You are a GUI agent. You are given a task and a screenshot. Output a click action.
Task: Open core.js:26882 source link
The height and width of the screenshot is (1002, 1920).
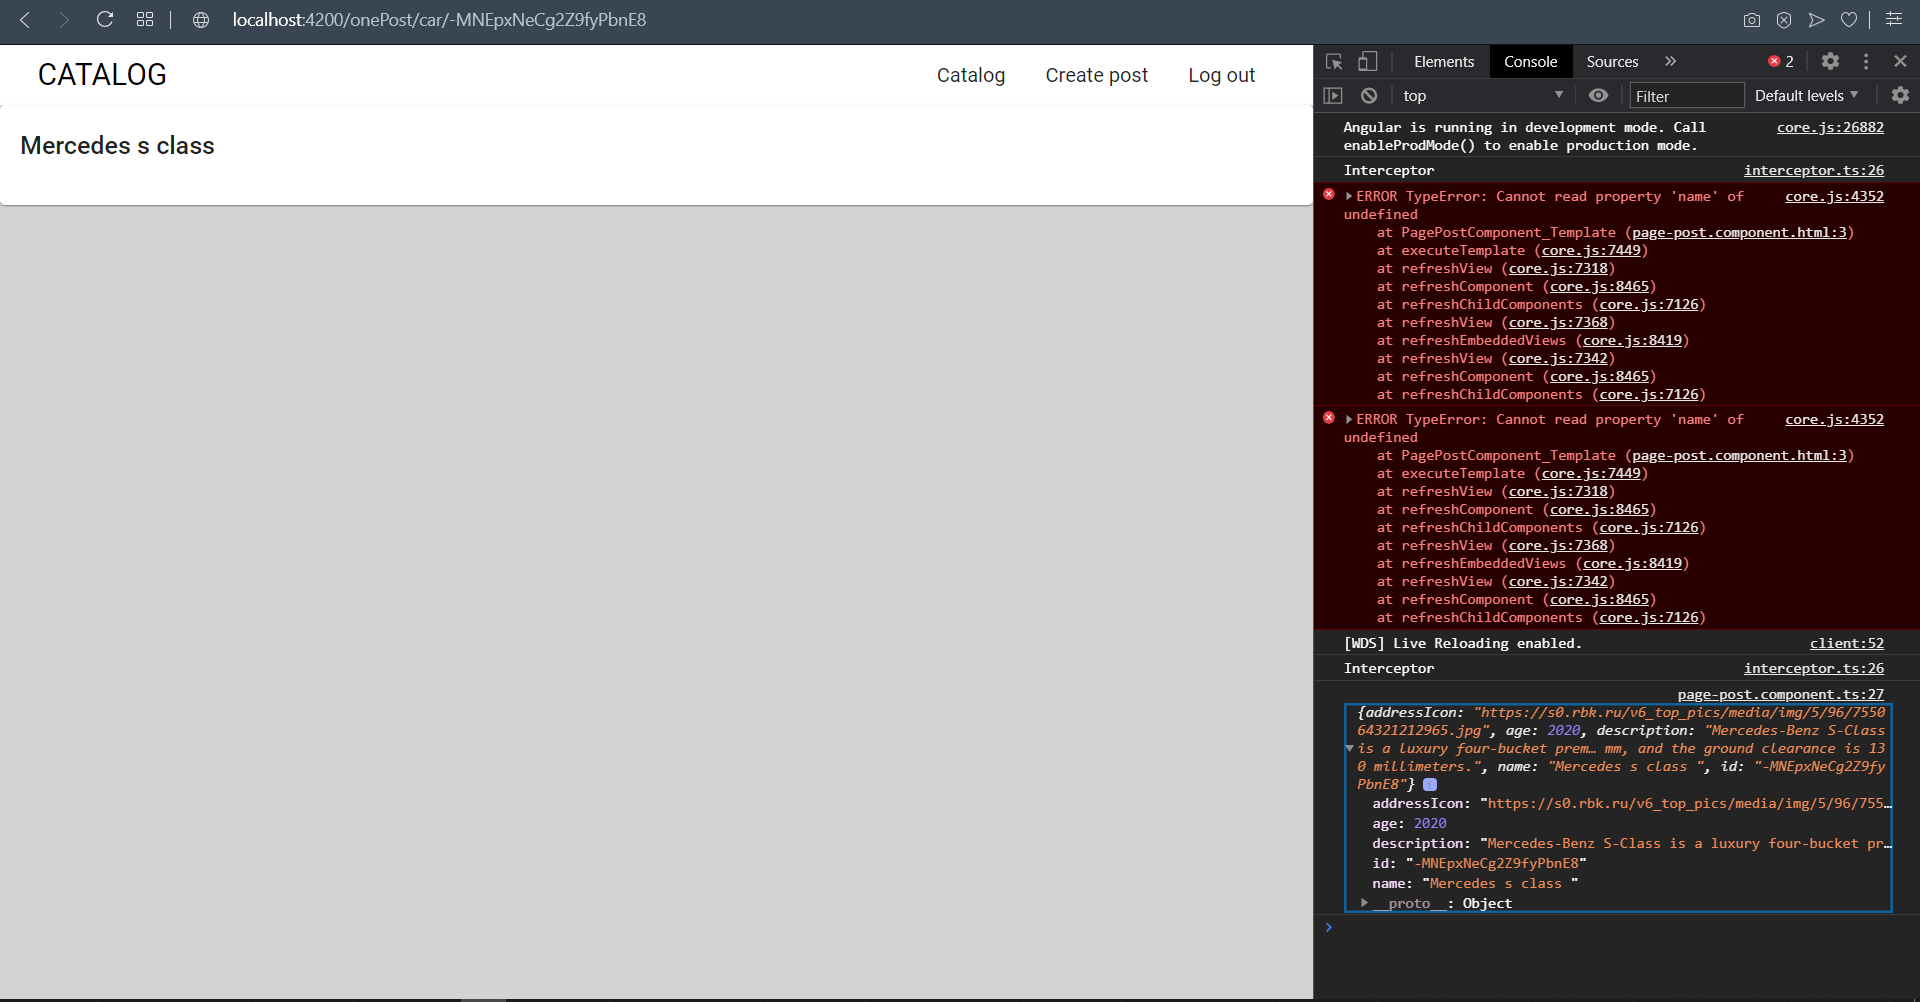pos(1830,127)
